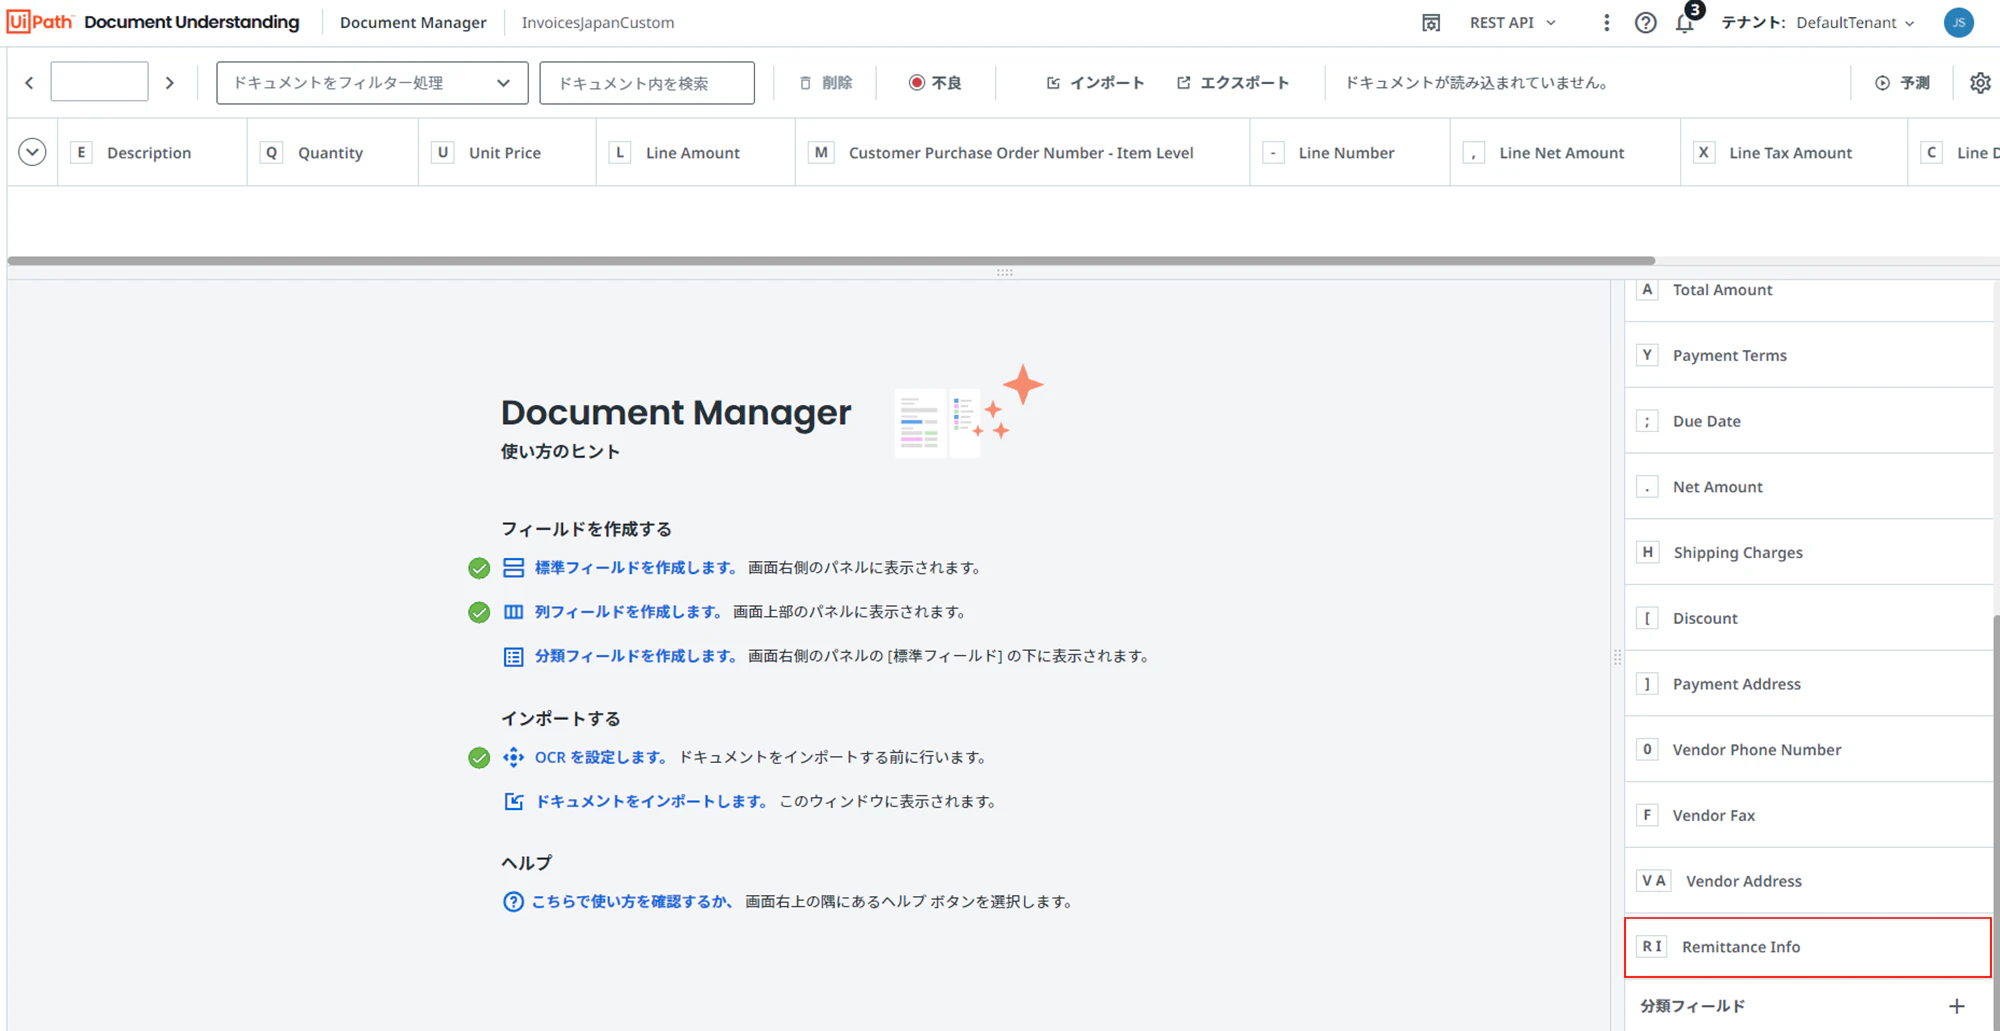Open the InvoicesJapanCustom breadcrumb

598,22
